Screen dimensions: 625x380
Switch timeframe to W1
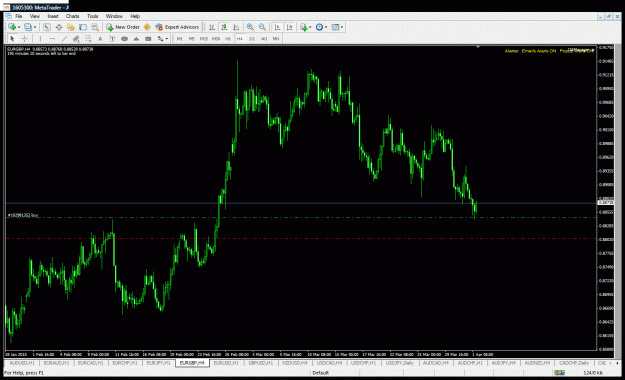click(264, 39)
